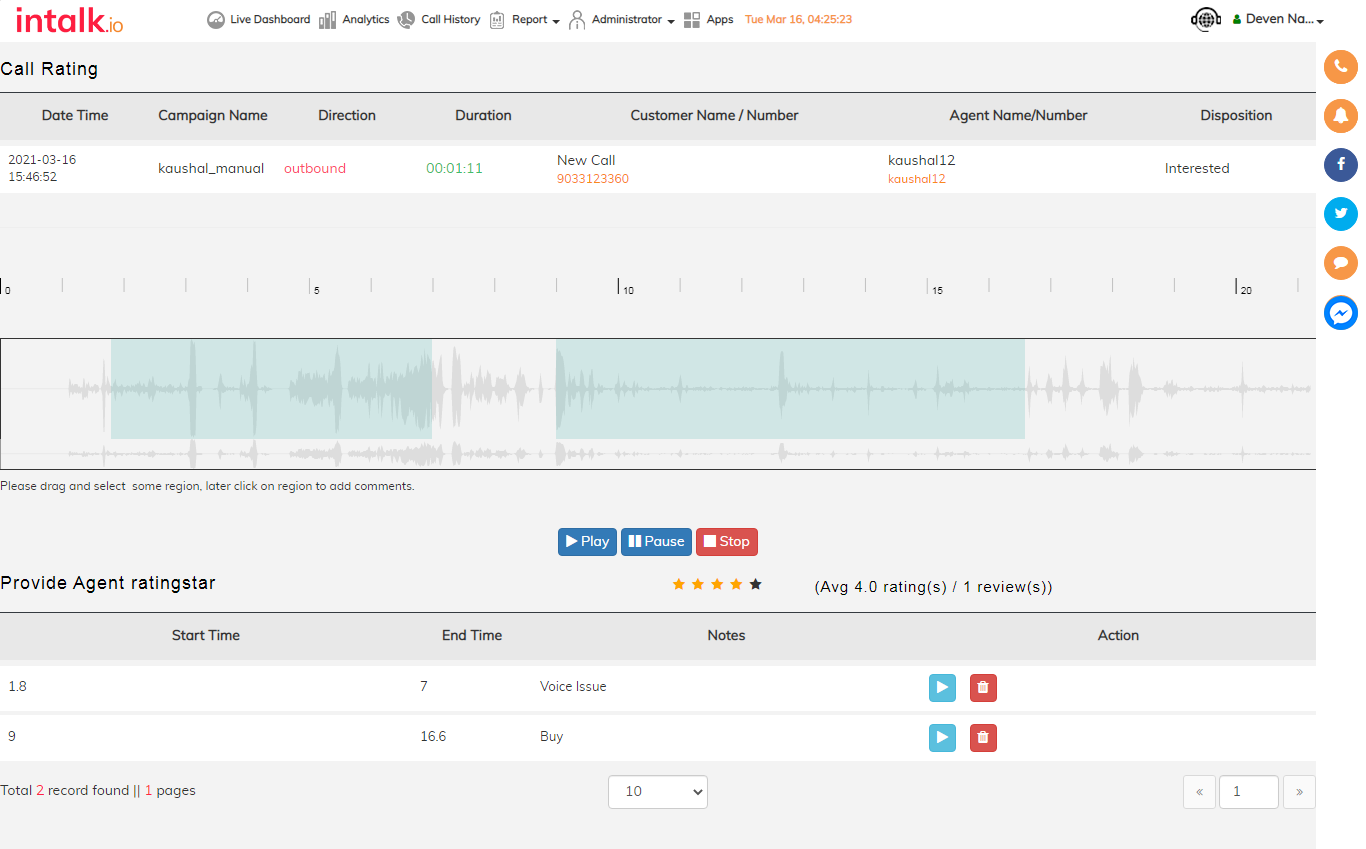Open the Deven Na... user dropdown
1366x849 pixels.
pos(1279,20)
